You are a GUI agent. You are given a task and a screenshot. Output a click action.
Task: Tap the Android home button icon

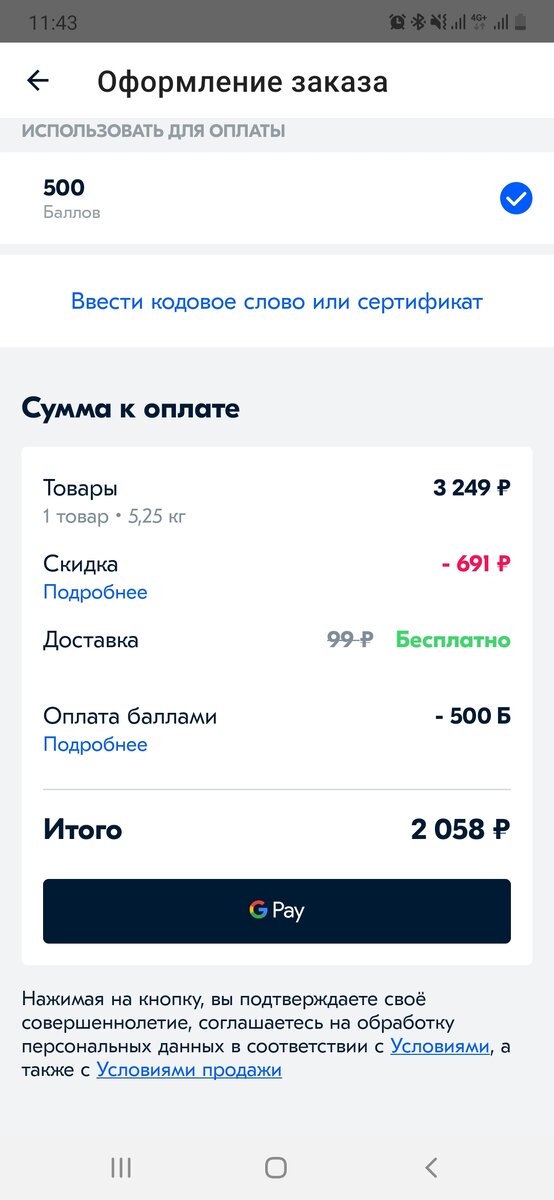[x=276, y=1167]
